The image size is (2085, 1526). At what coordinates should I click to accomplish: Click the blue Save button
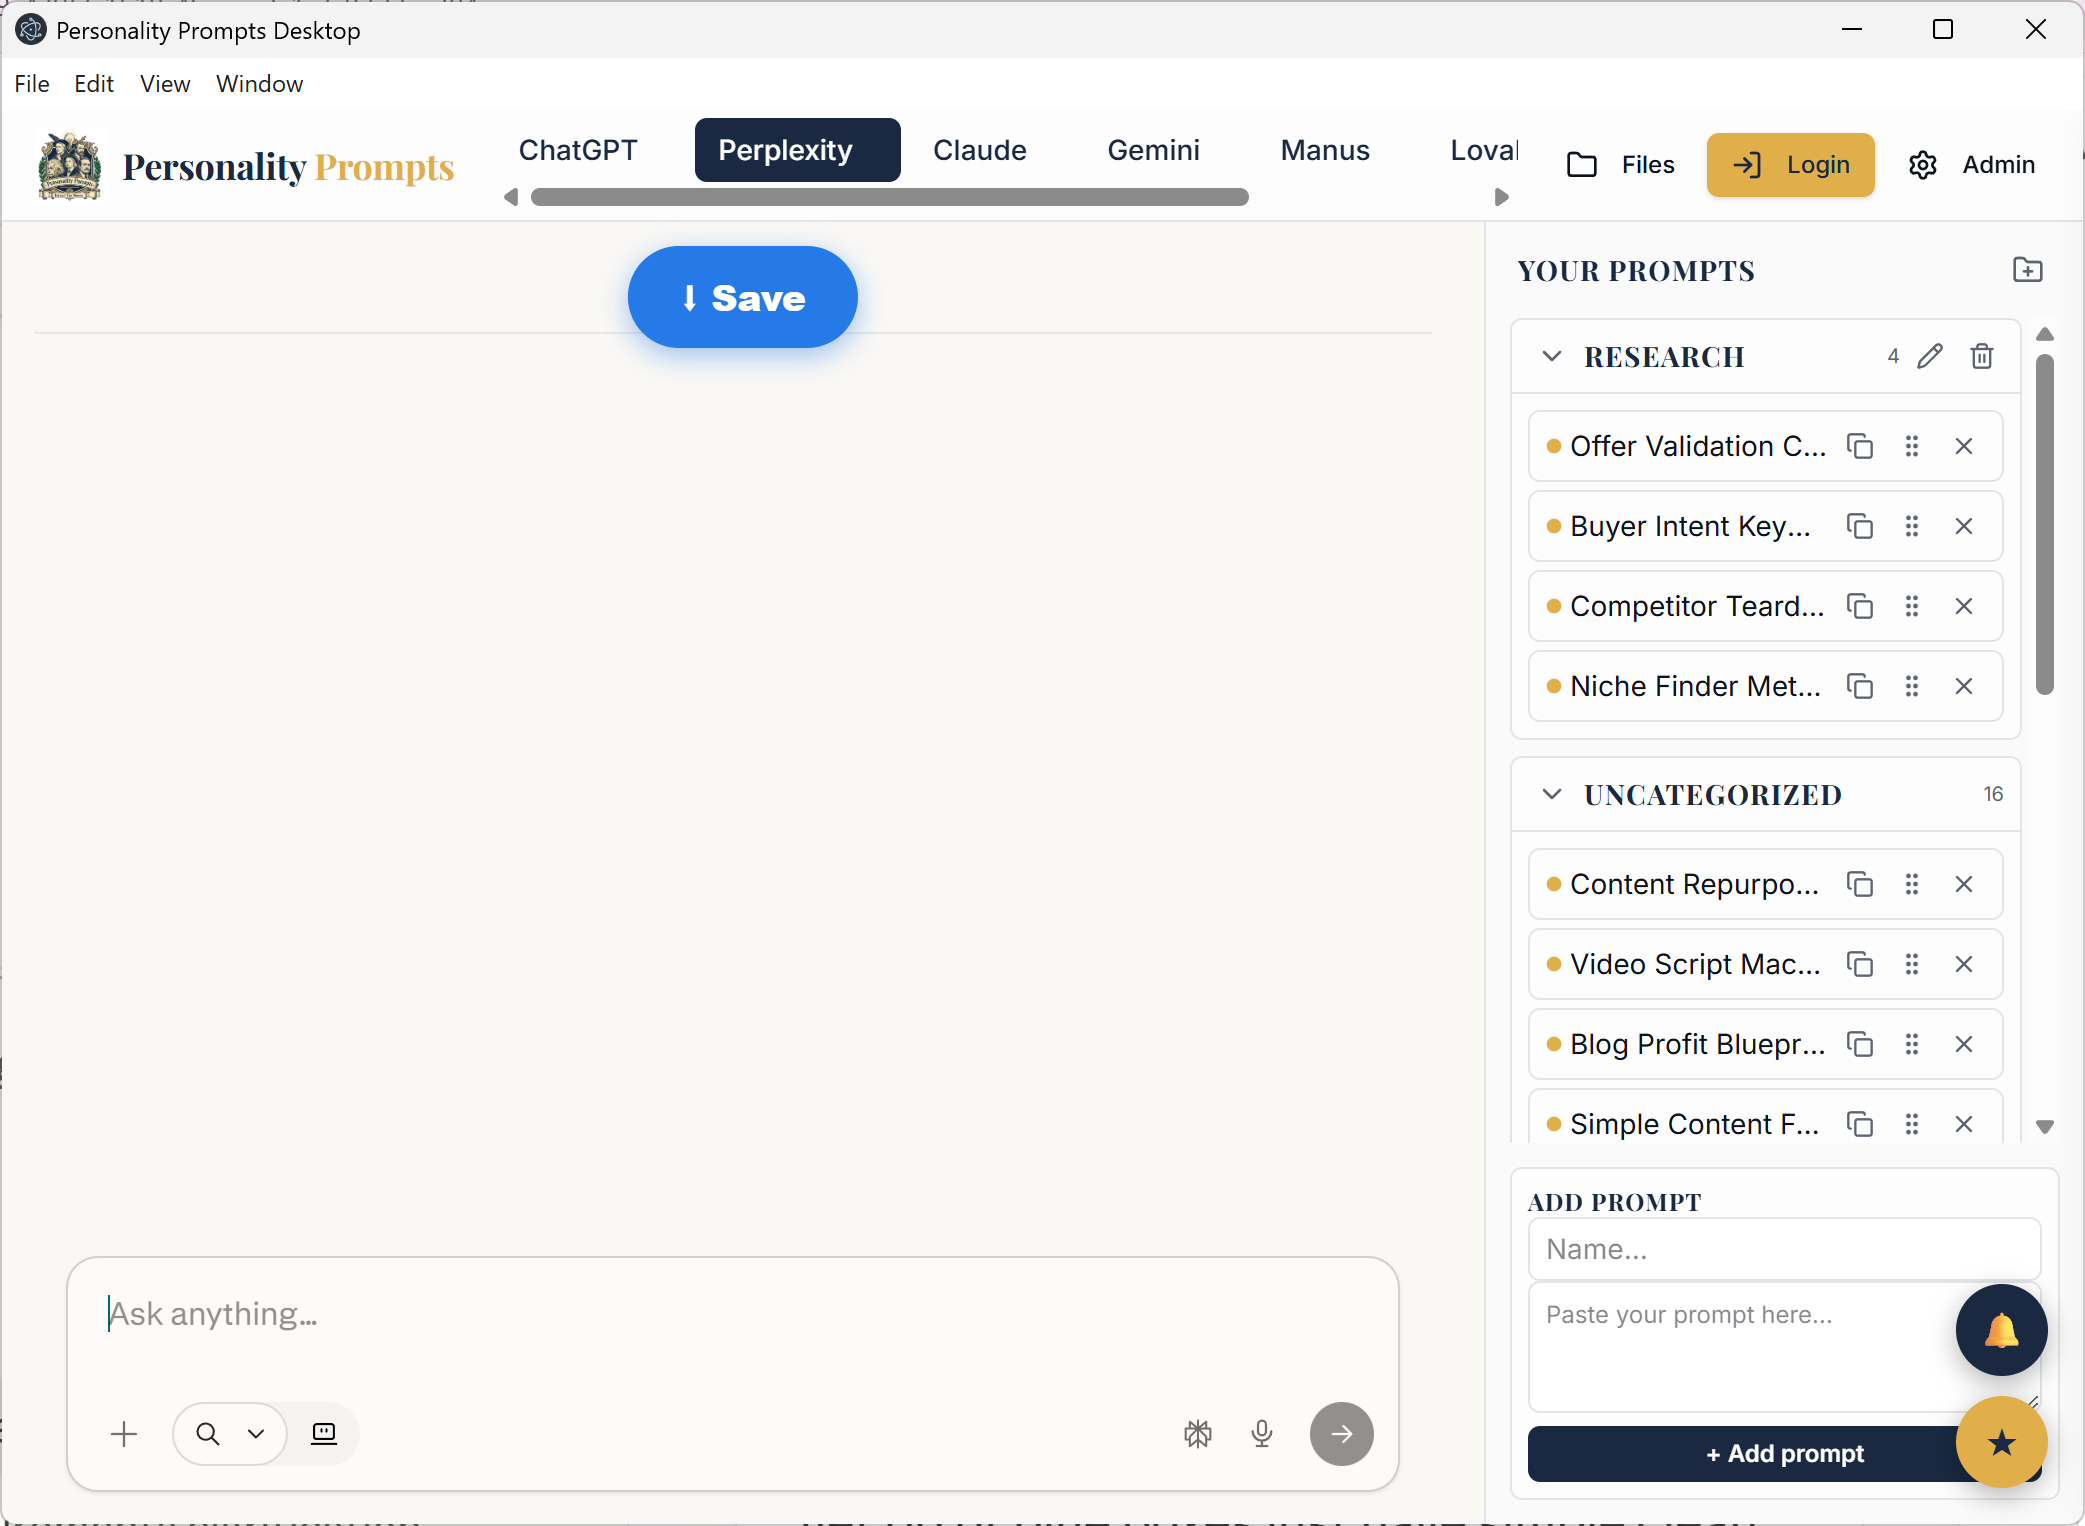tap(743, 297)
